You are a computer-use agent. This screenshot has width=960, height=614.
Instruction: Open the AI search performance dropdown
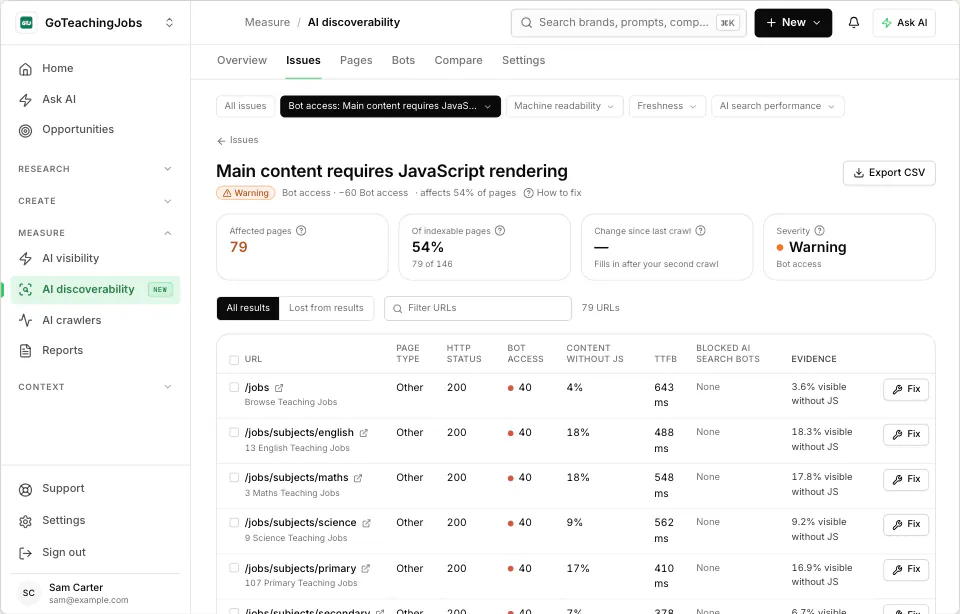[x=778, y=106]
